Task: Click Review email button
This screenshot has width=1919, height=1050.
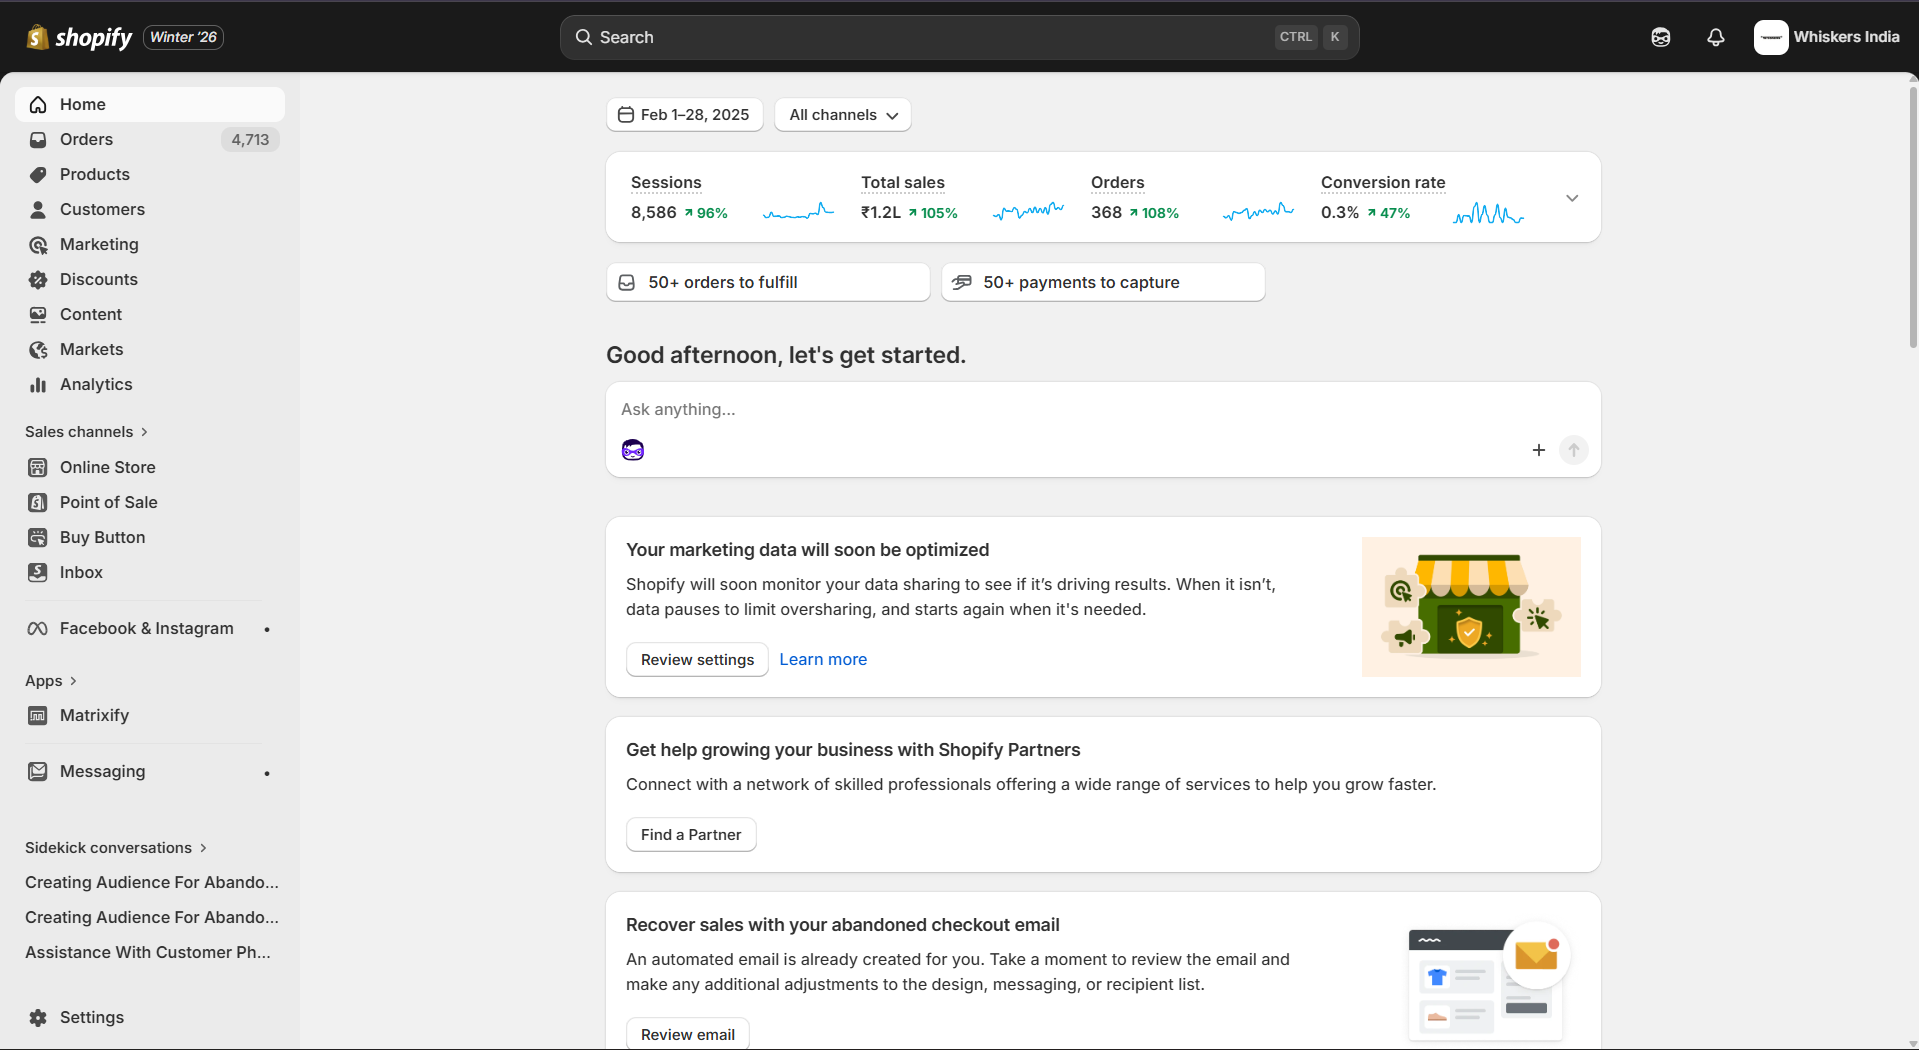Action: 688,1035
